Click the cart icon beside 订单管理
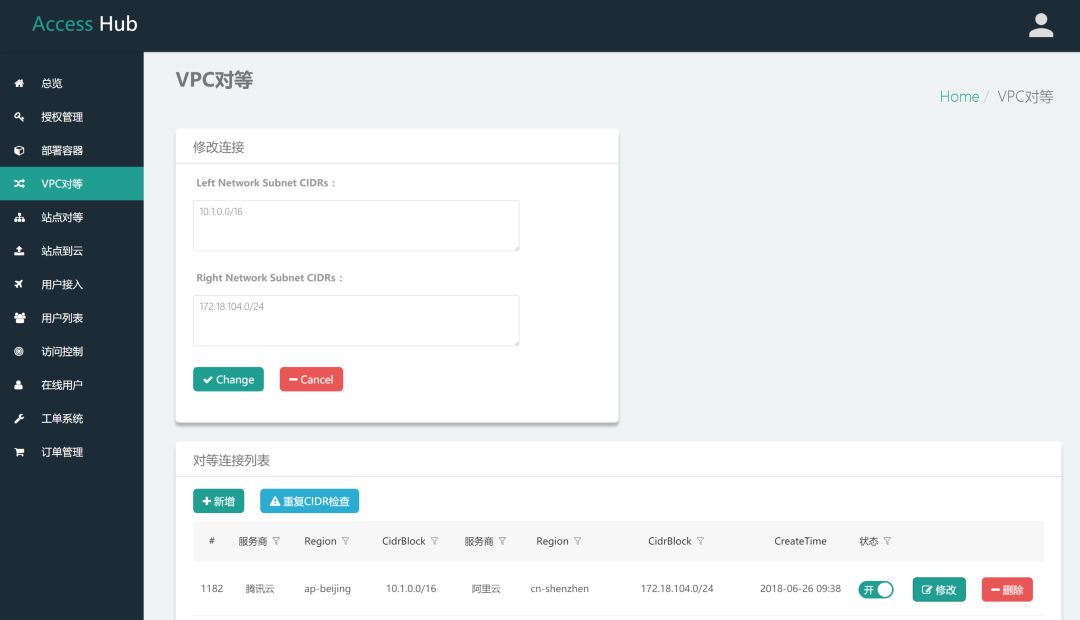 [19, 452]
